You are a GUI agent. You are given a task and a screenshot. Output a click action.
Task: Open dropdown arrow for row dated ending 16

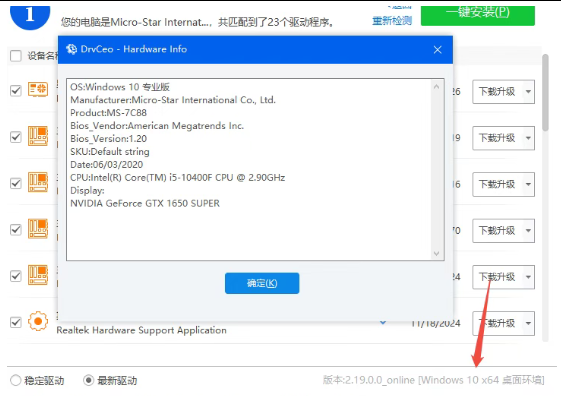tap(528, 184)
